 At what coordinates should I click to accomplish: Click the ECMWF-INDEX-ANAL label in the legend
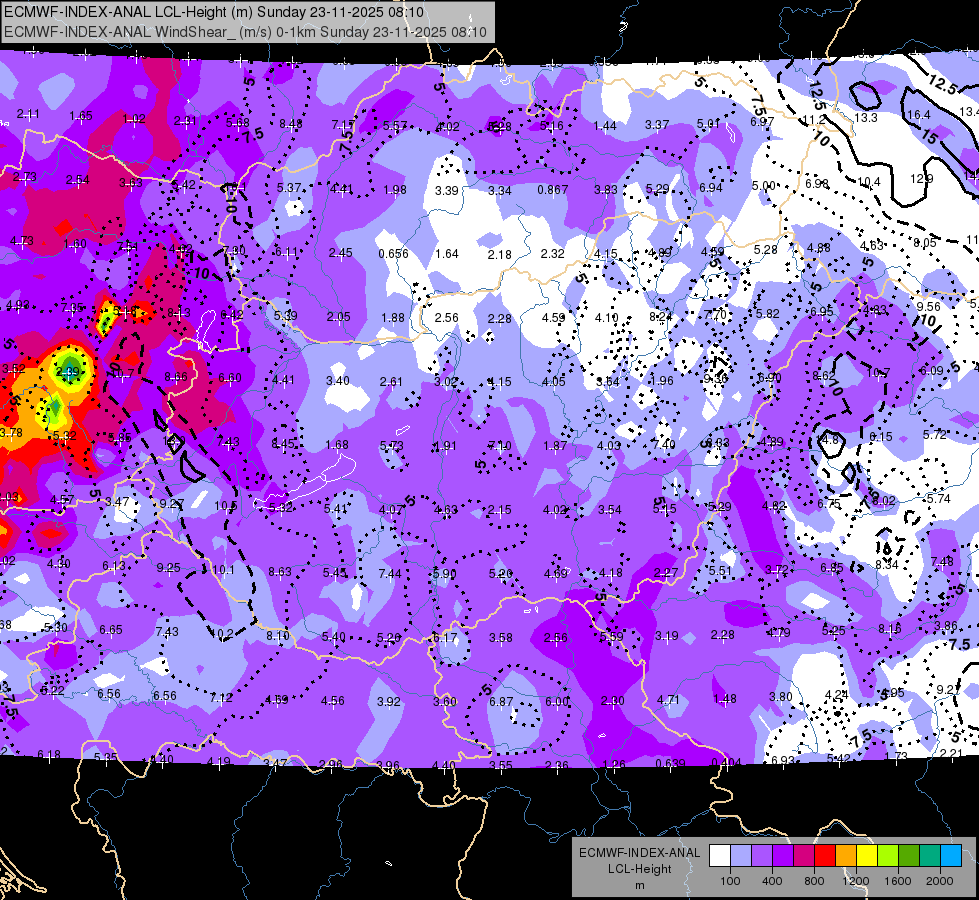click(x=639, y=853)
